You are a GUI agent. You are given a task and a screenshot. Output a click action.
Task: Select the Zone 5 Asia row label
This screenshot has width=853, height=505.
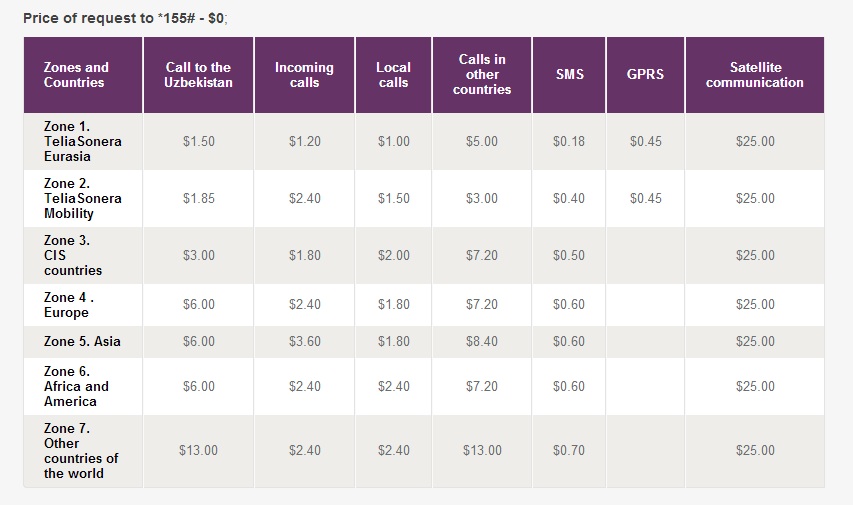pos(82,342)
